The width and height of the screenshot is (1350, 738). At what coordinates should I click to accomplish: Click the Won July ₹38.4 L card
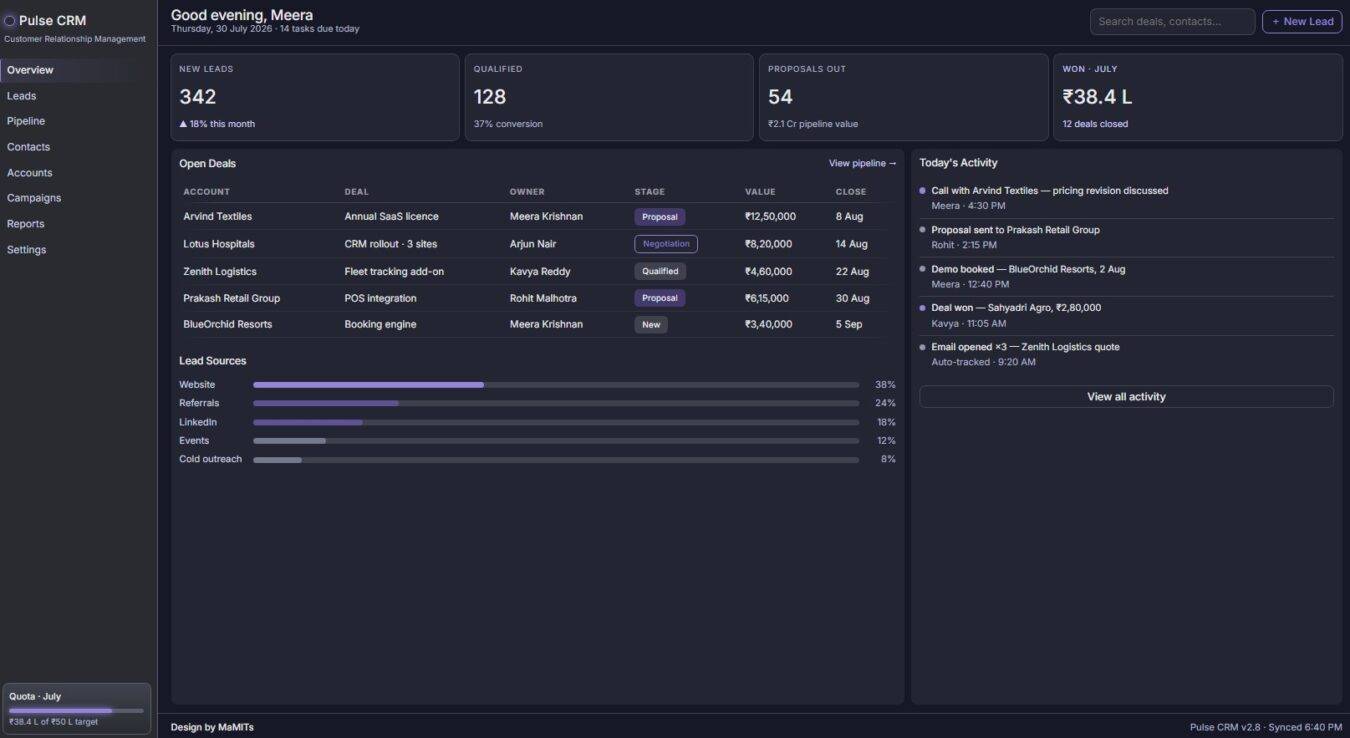1197,97
